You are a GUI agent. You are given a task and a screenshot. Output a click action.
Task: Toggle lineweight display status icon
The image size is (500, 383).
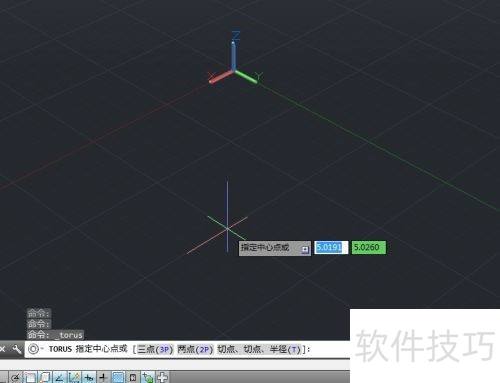[103, 377]
